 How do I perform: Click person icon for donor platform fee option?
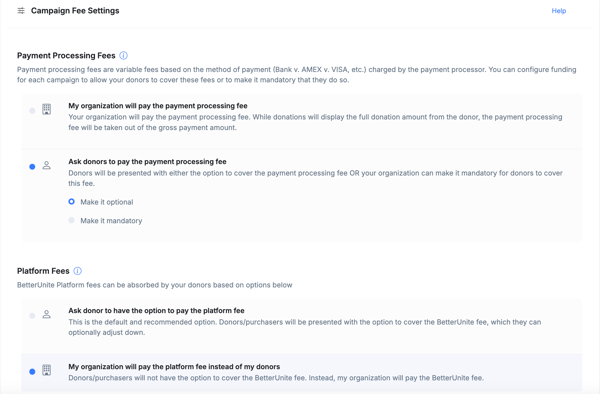pos(46,315)
